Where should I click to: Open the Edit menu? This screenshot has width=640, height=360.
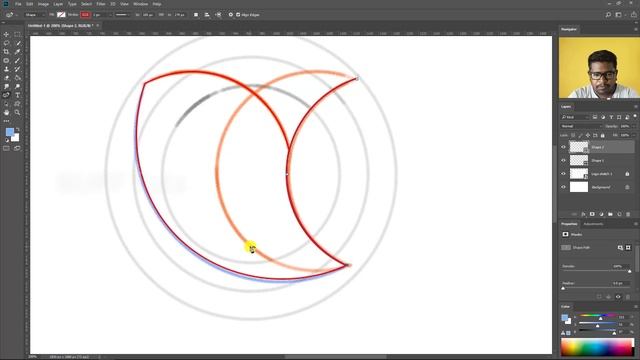[29, 4]
